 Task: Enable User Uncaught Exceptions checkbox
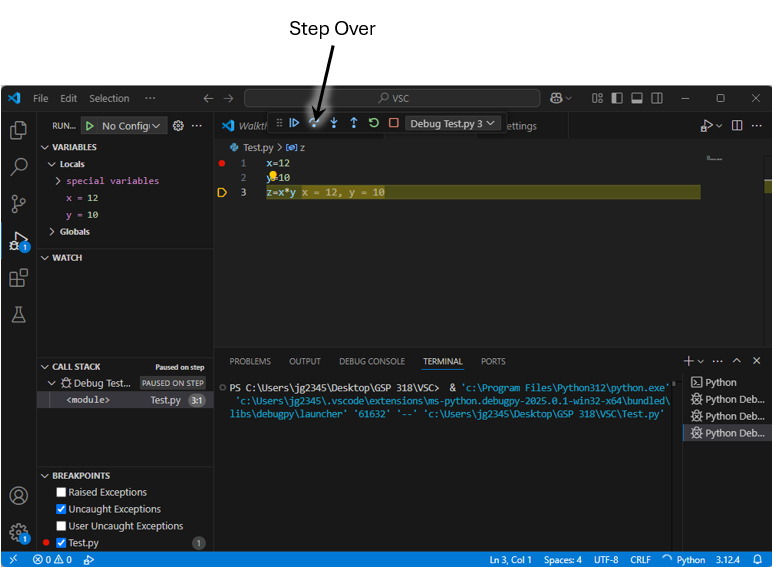click(61, 526)
